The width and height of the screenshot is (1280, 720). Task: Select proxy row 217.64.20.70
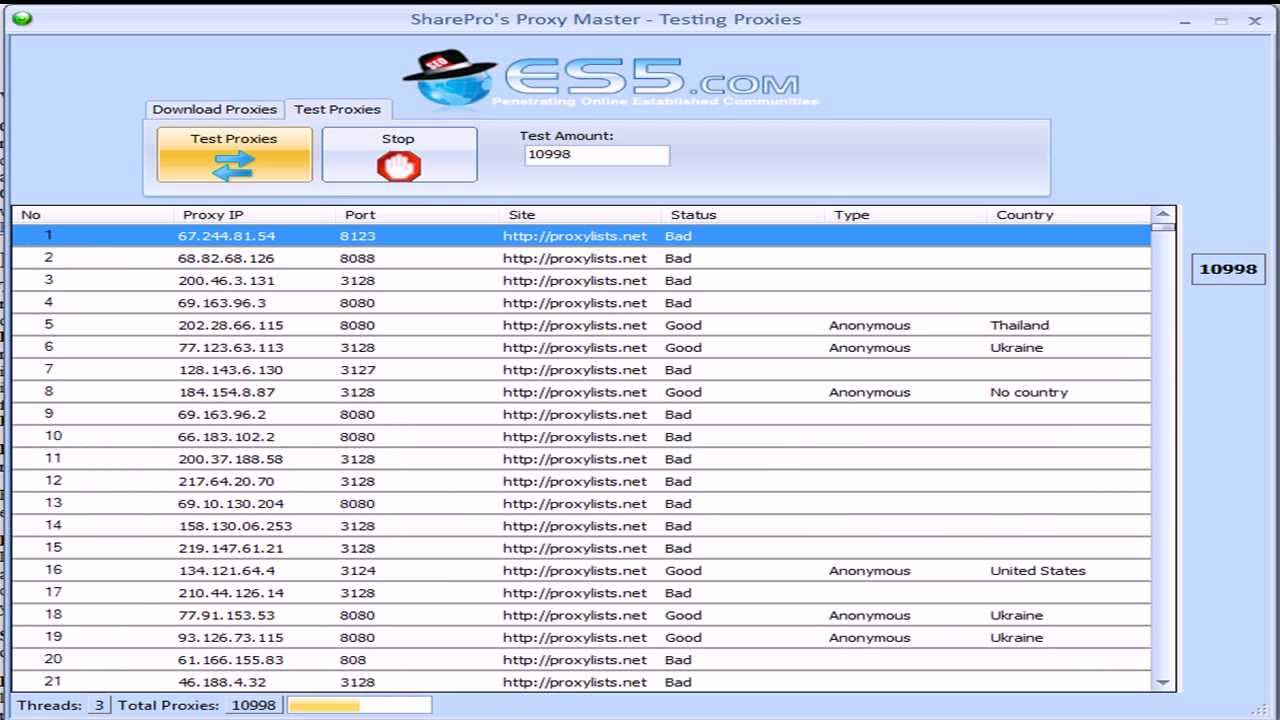point(581,481)
